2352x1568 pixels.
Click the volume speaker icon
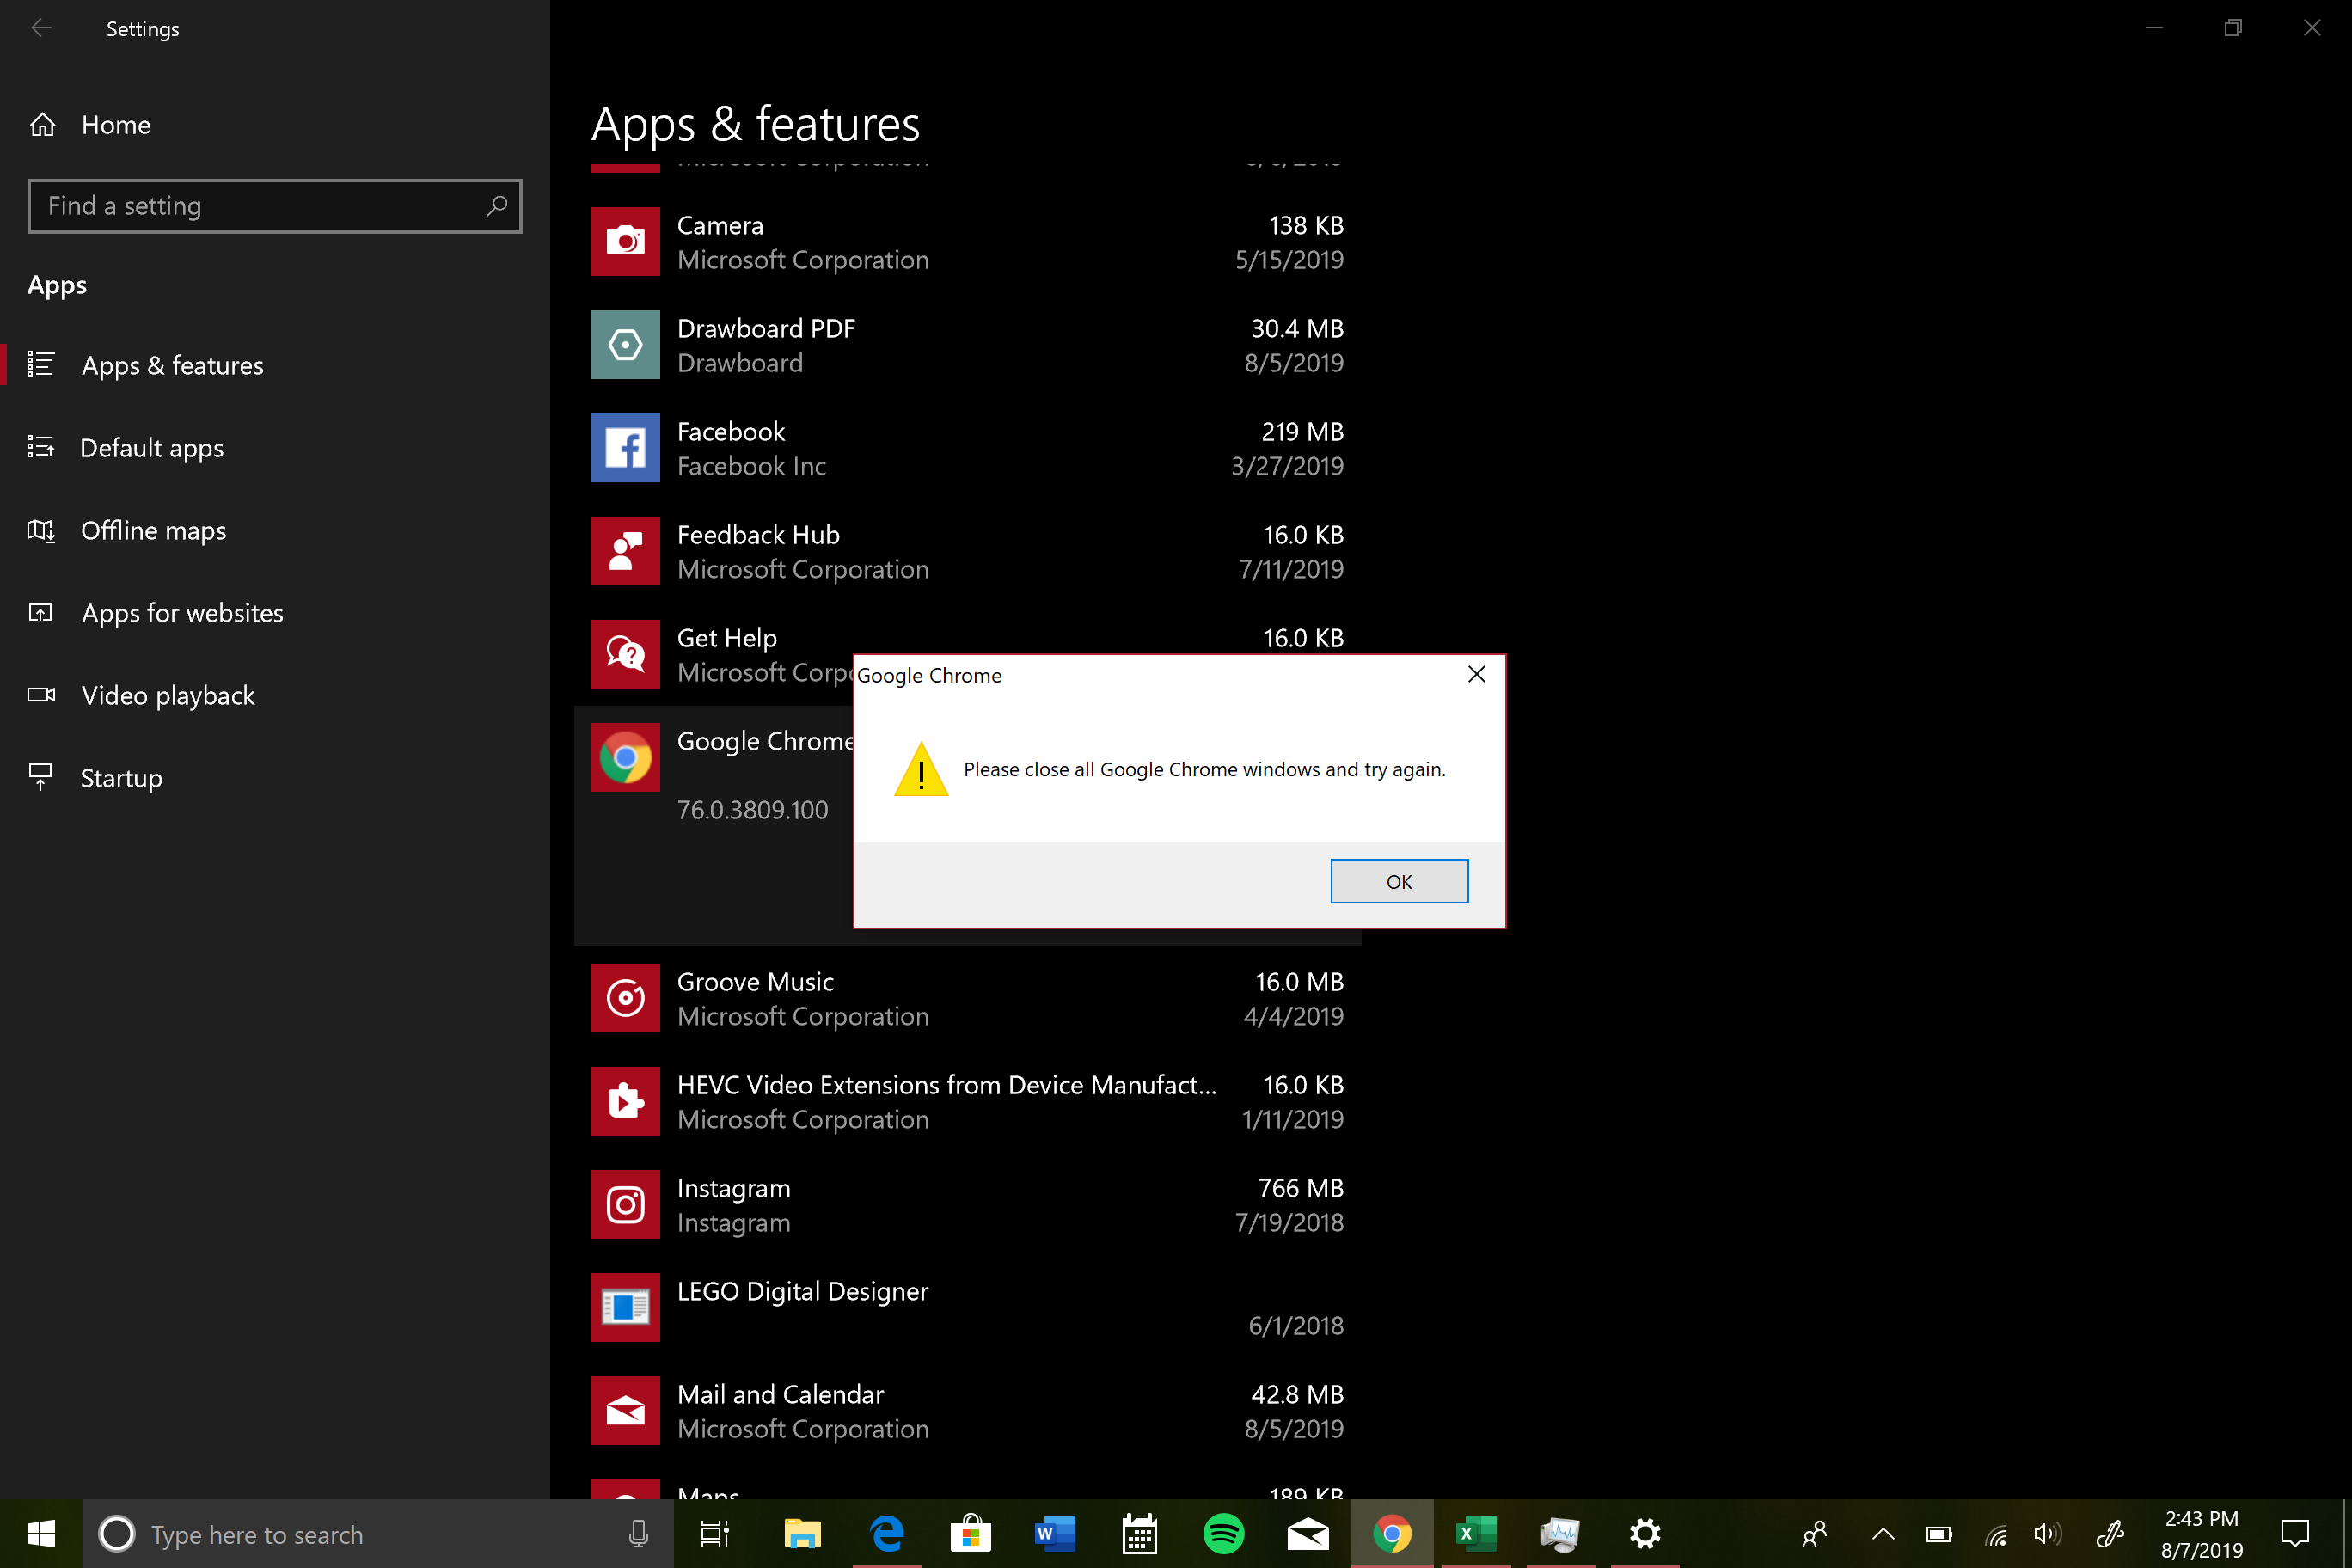(2047, 1534)
